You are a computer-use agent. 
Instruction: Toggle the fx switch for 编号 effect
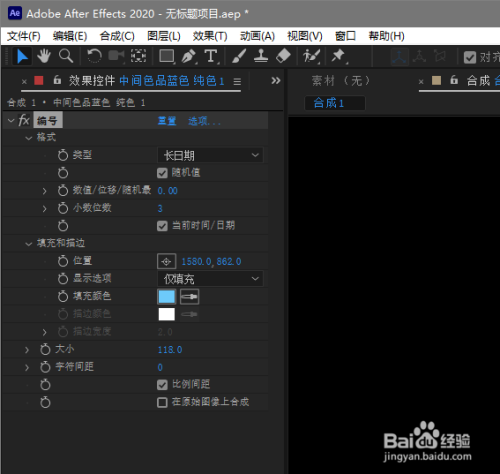tap(24, 120)
